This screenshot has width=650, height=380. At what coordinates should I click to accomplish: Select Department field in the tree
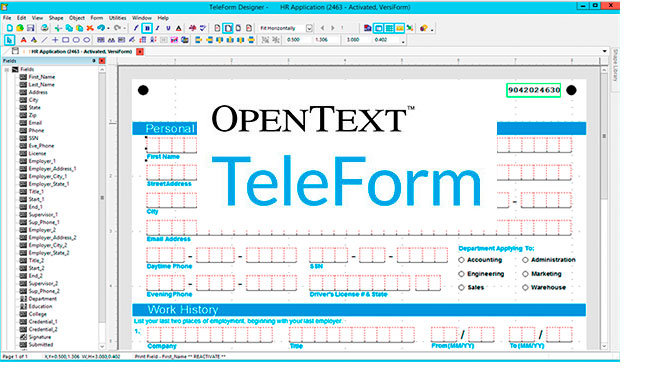[42, 298]
